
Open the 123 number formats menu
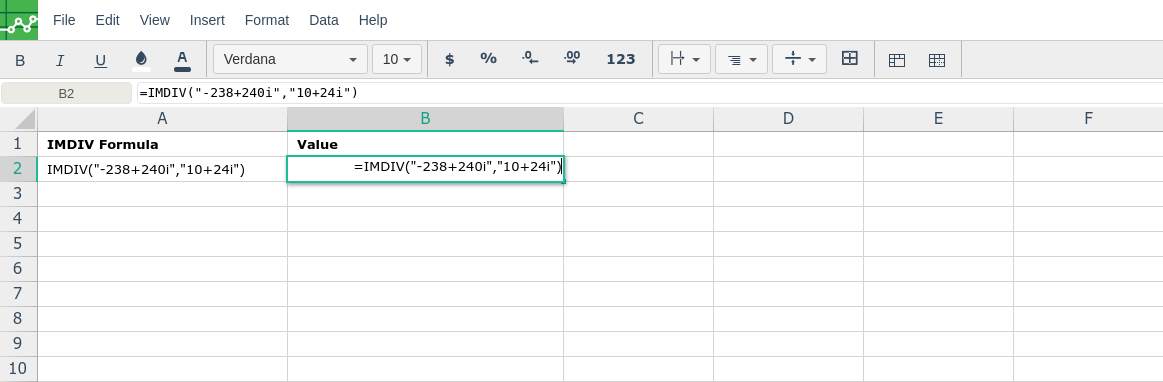(x=621, y=59)
